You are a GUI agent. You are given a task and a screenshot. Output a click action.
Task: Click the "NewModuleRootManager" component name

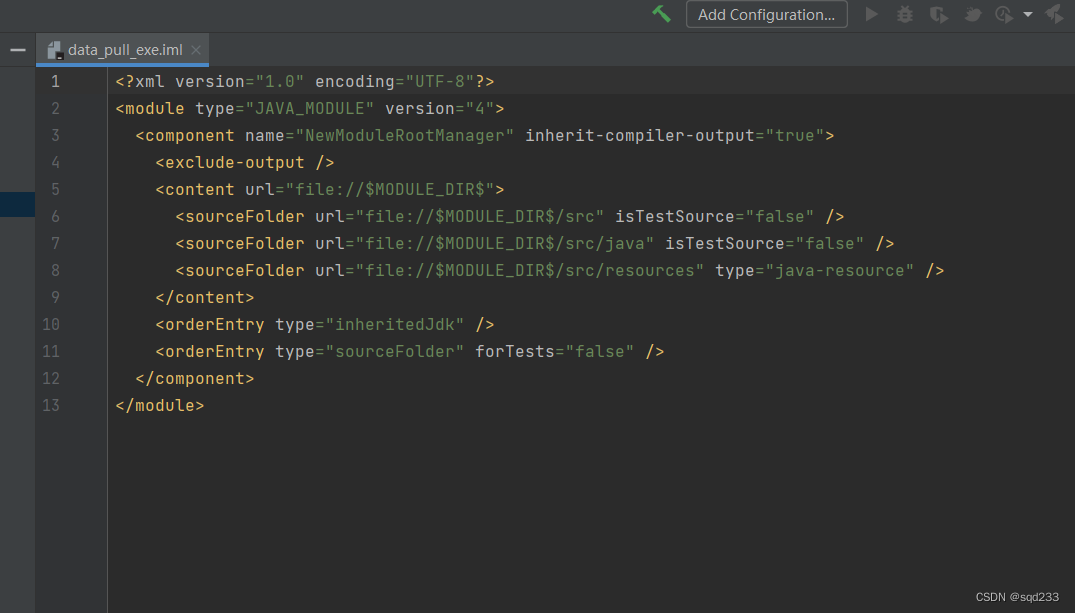coord(404,135)
